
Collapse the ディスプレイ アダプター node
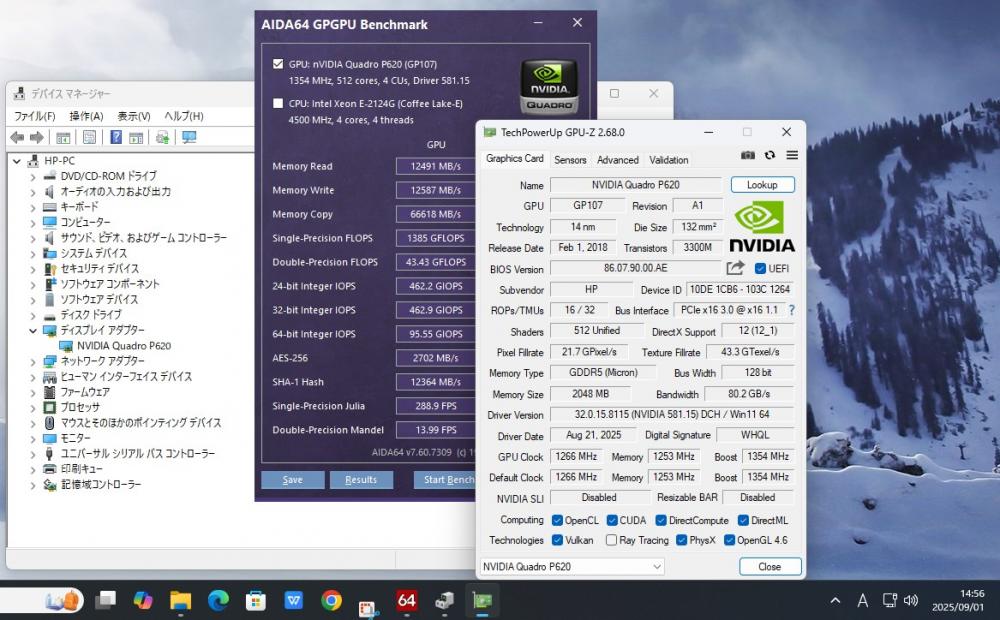33,330
